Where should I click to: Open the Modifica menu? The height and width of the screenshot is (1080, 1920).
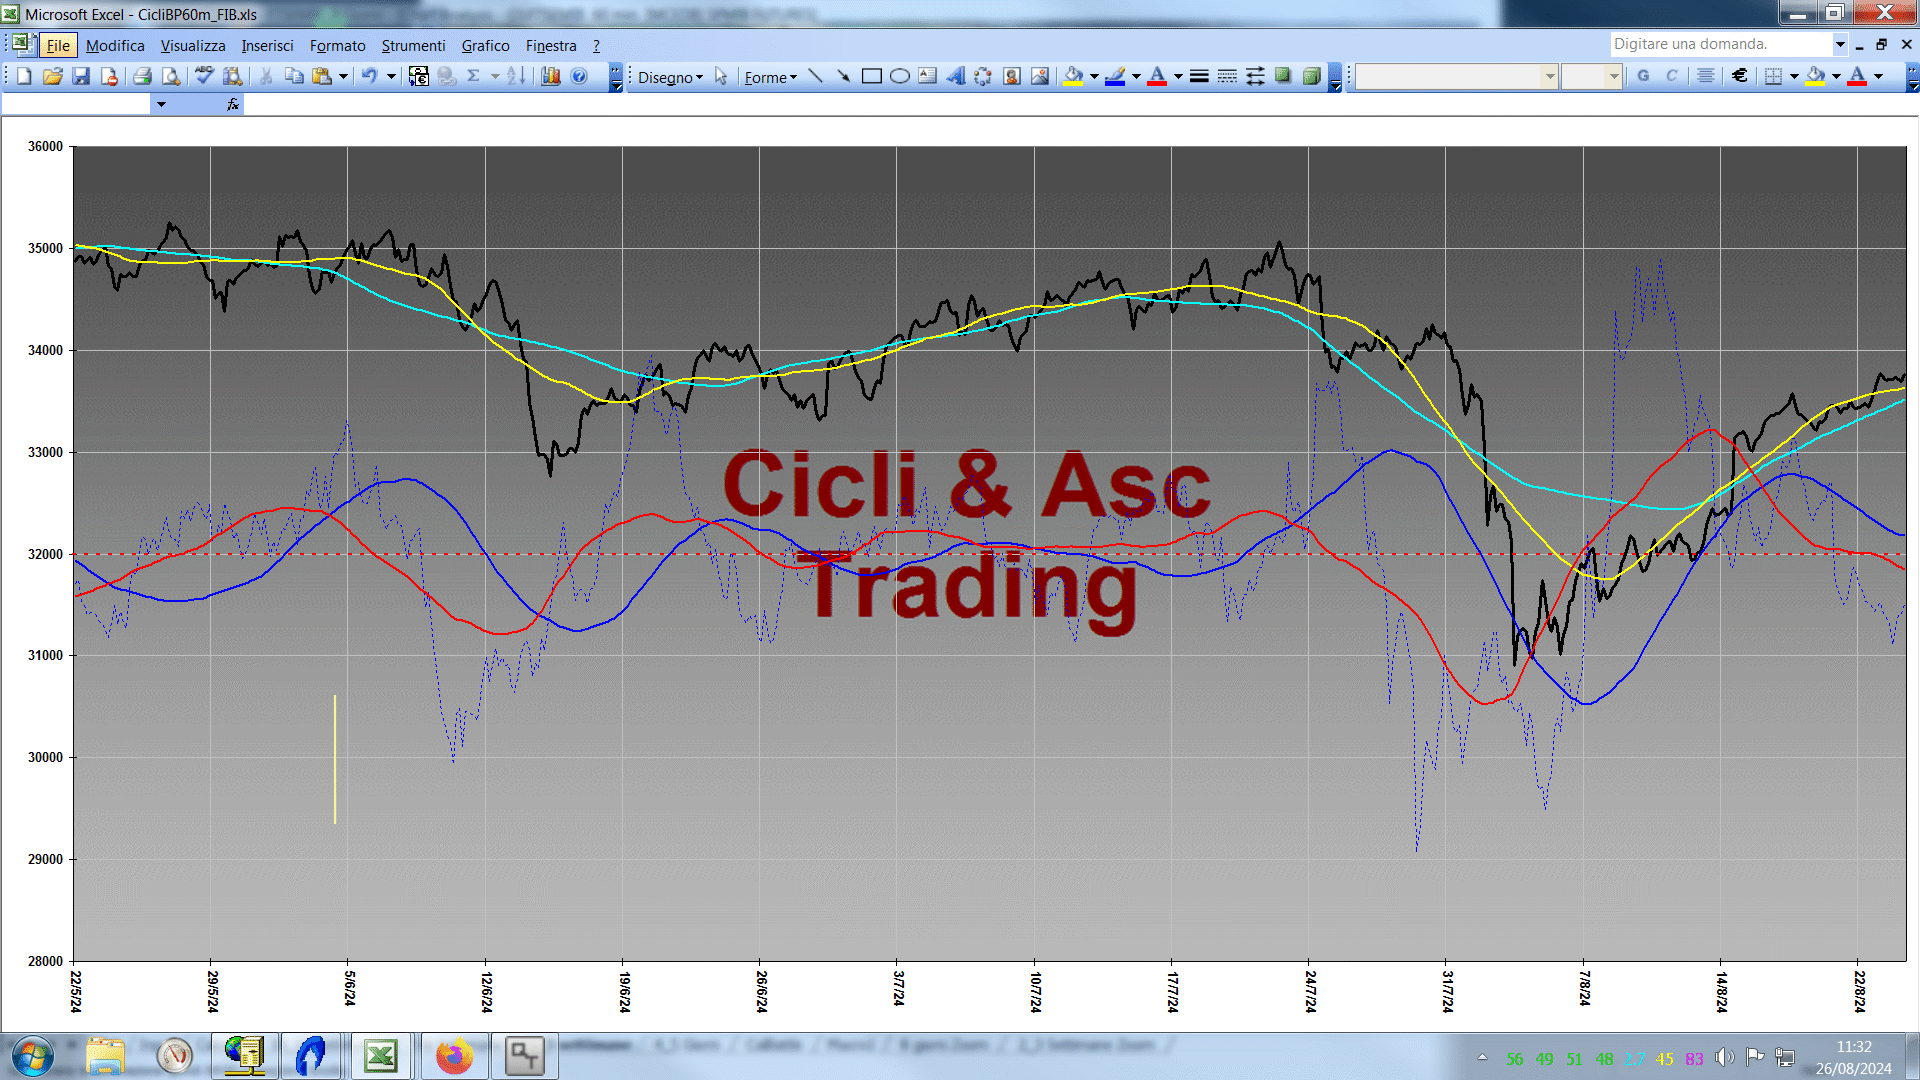pyautogui.click(x=115, y=45)
